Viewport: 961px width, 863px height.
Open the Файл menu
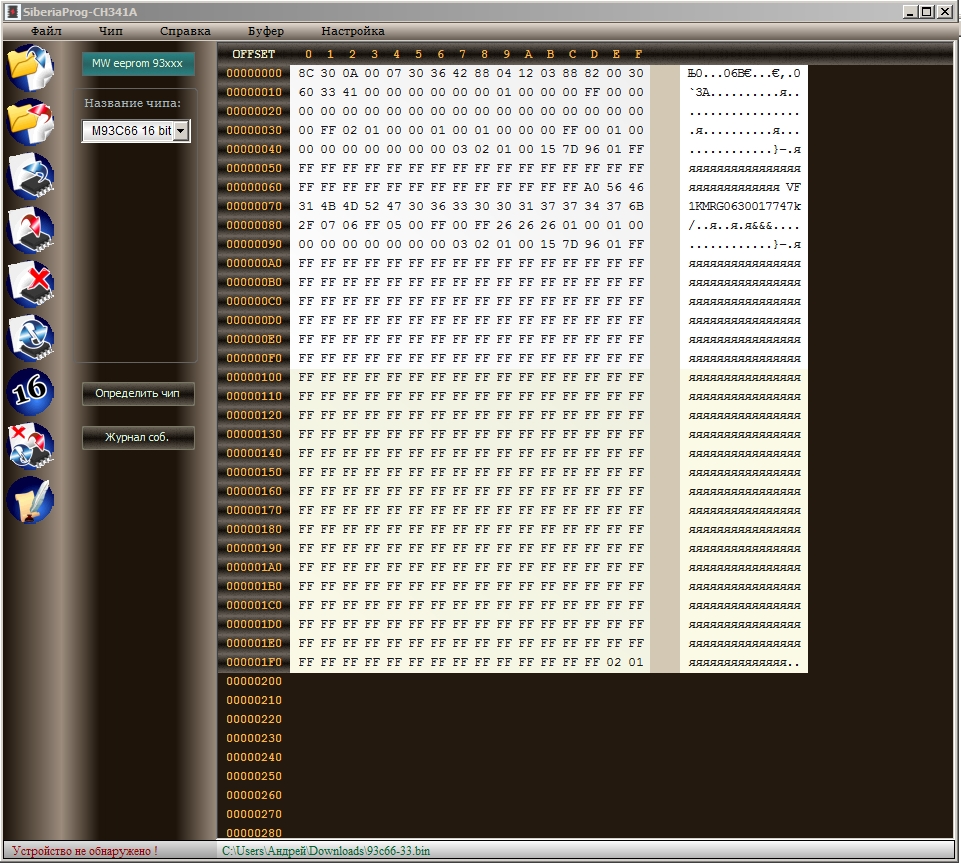pos(46,31)
